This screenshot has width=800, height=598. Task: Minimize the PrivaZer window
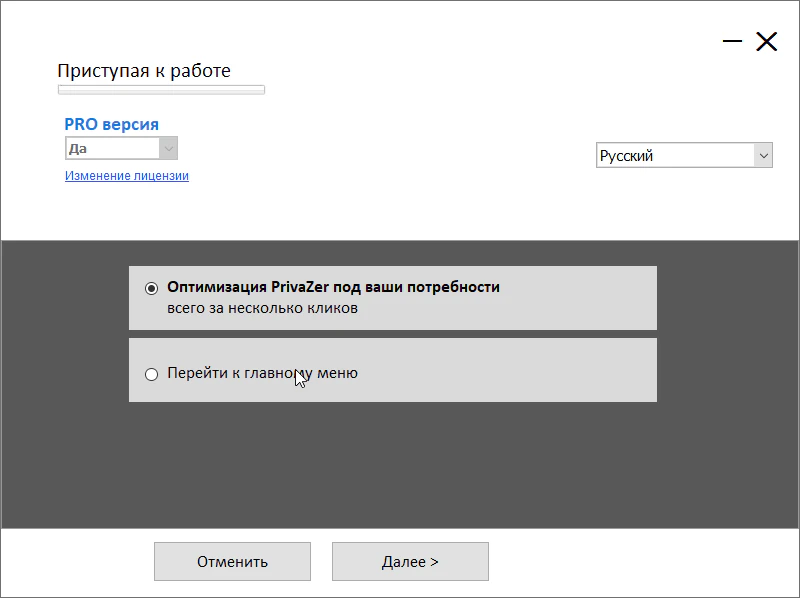tap(732, 41)
